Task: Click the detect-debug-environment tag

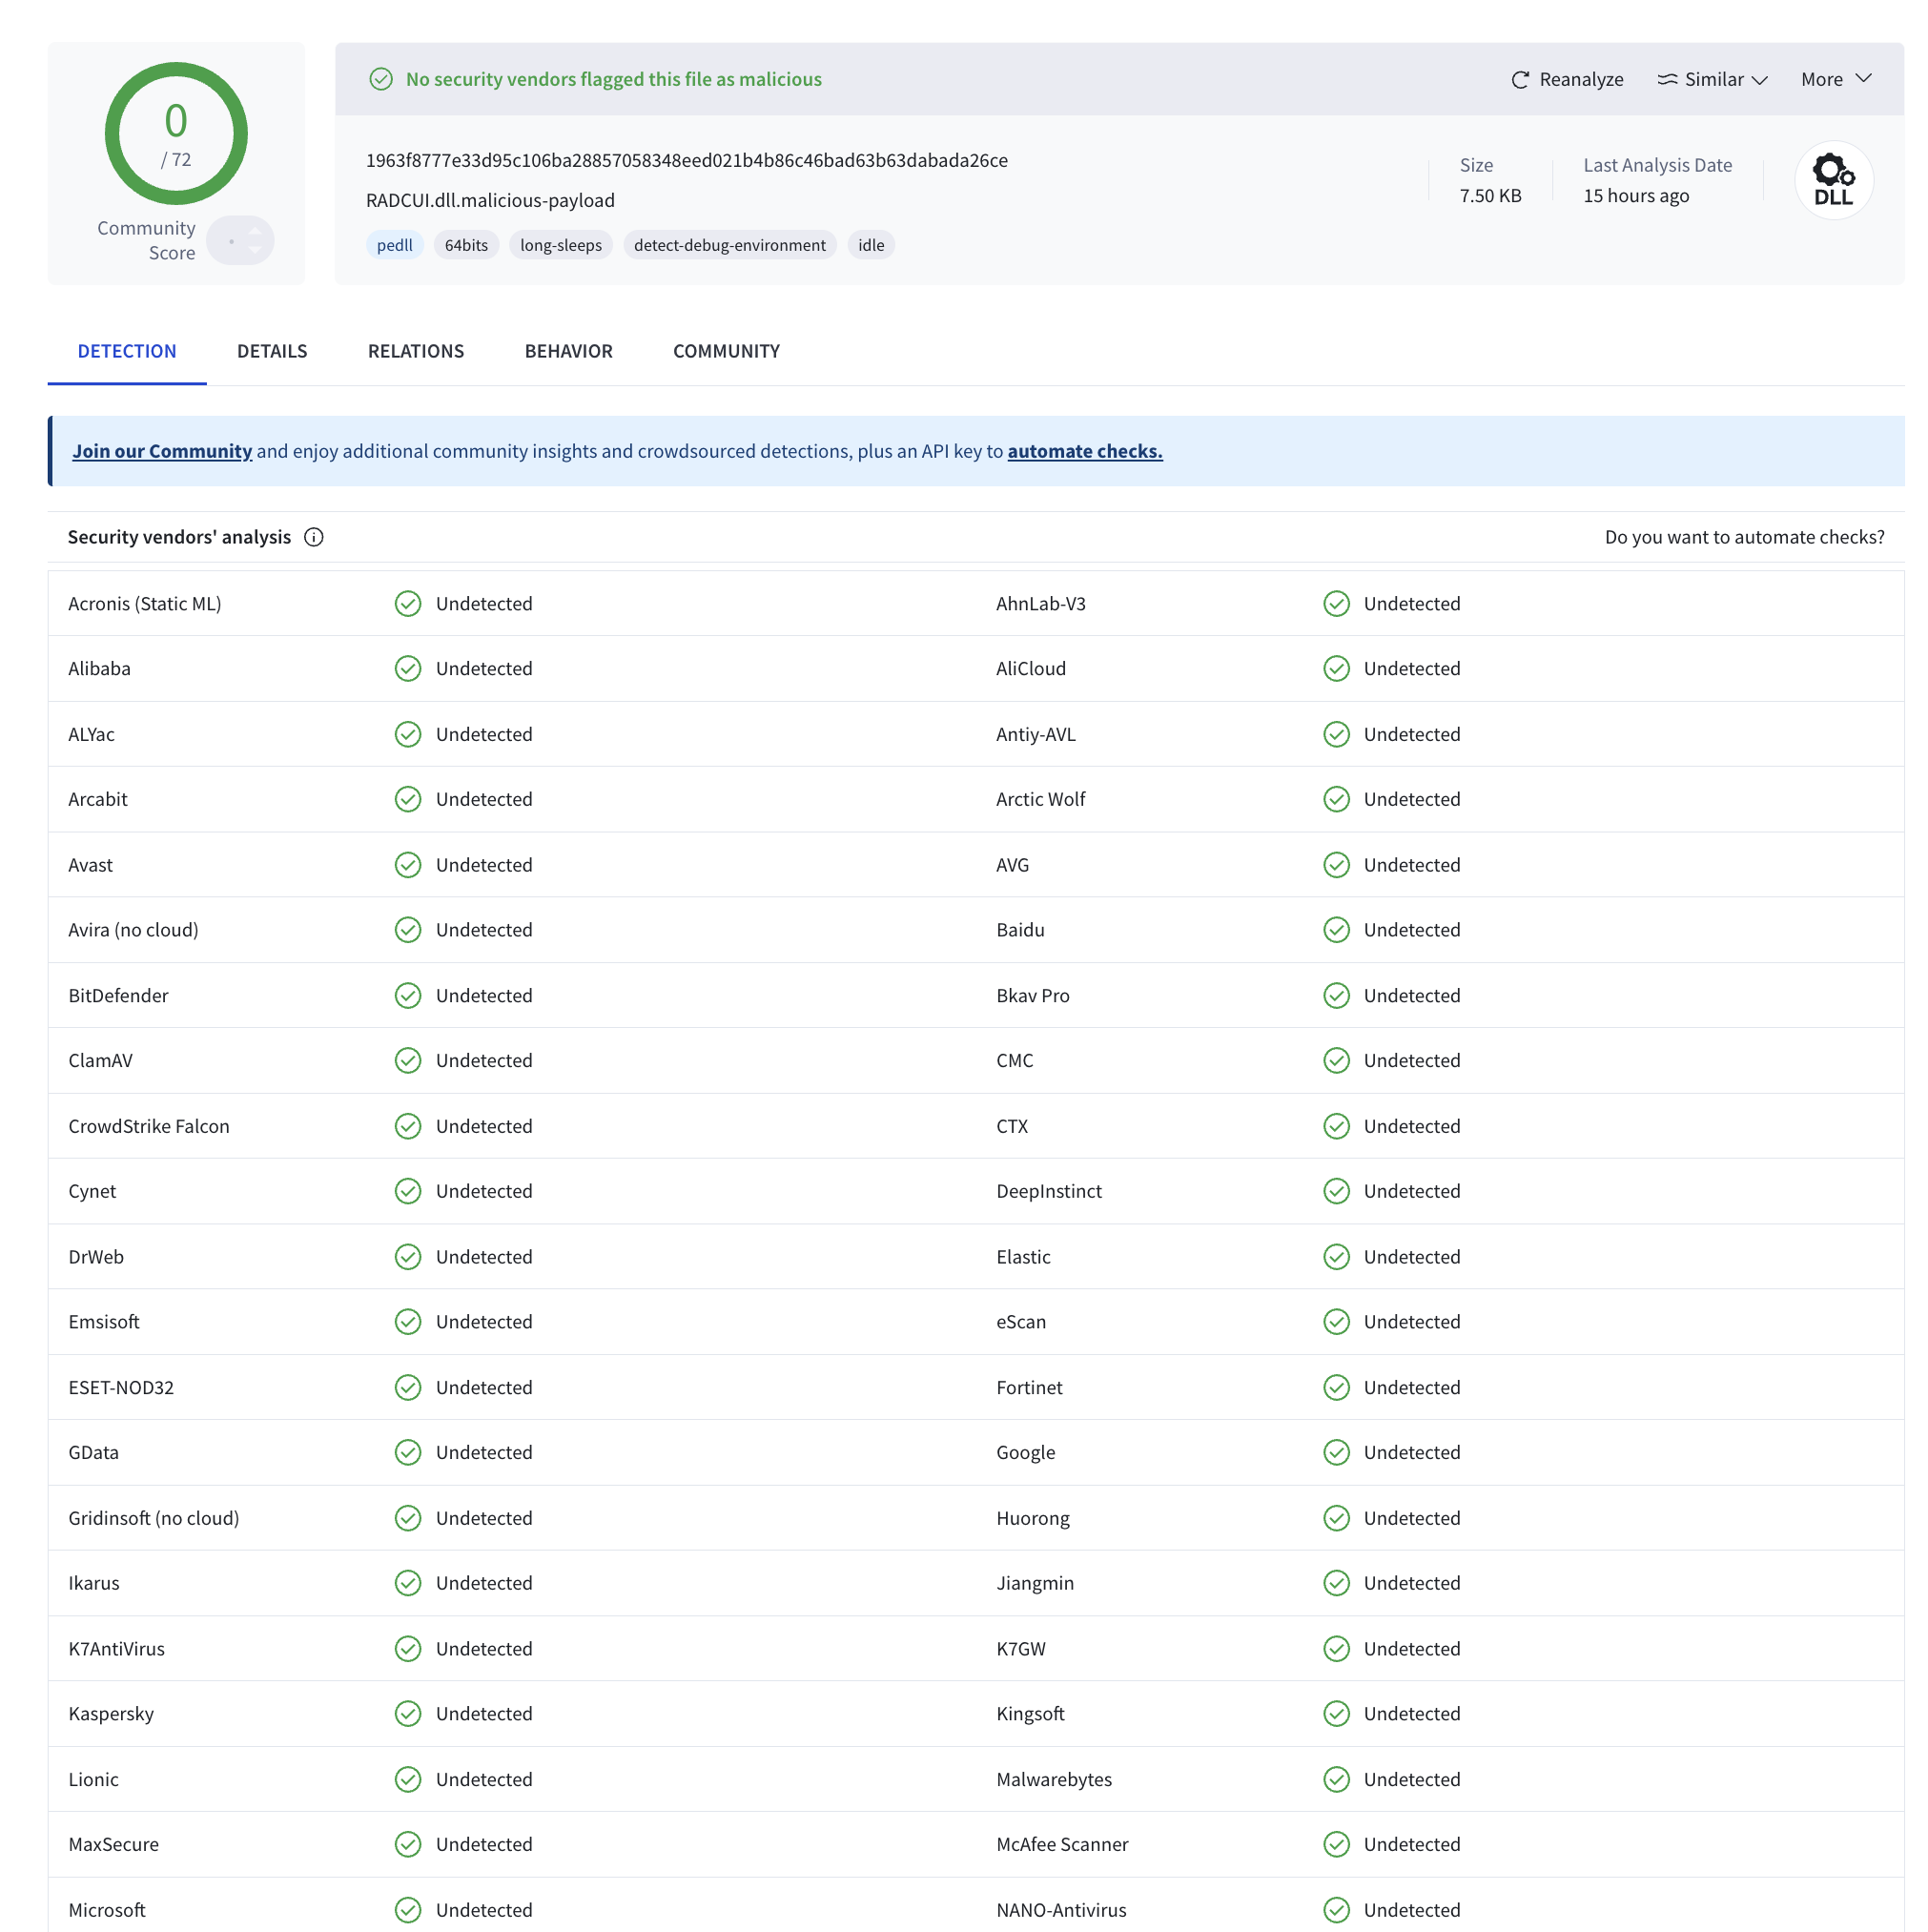Action: [729, 245]
